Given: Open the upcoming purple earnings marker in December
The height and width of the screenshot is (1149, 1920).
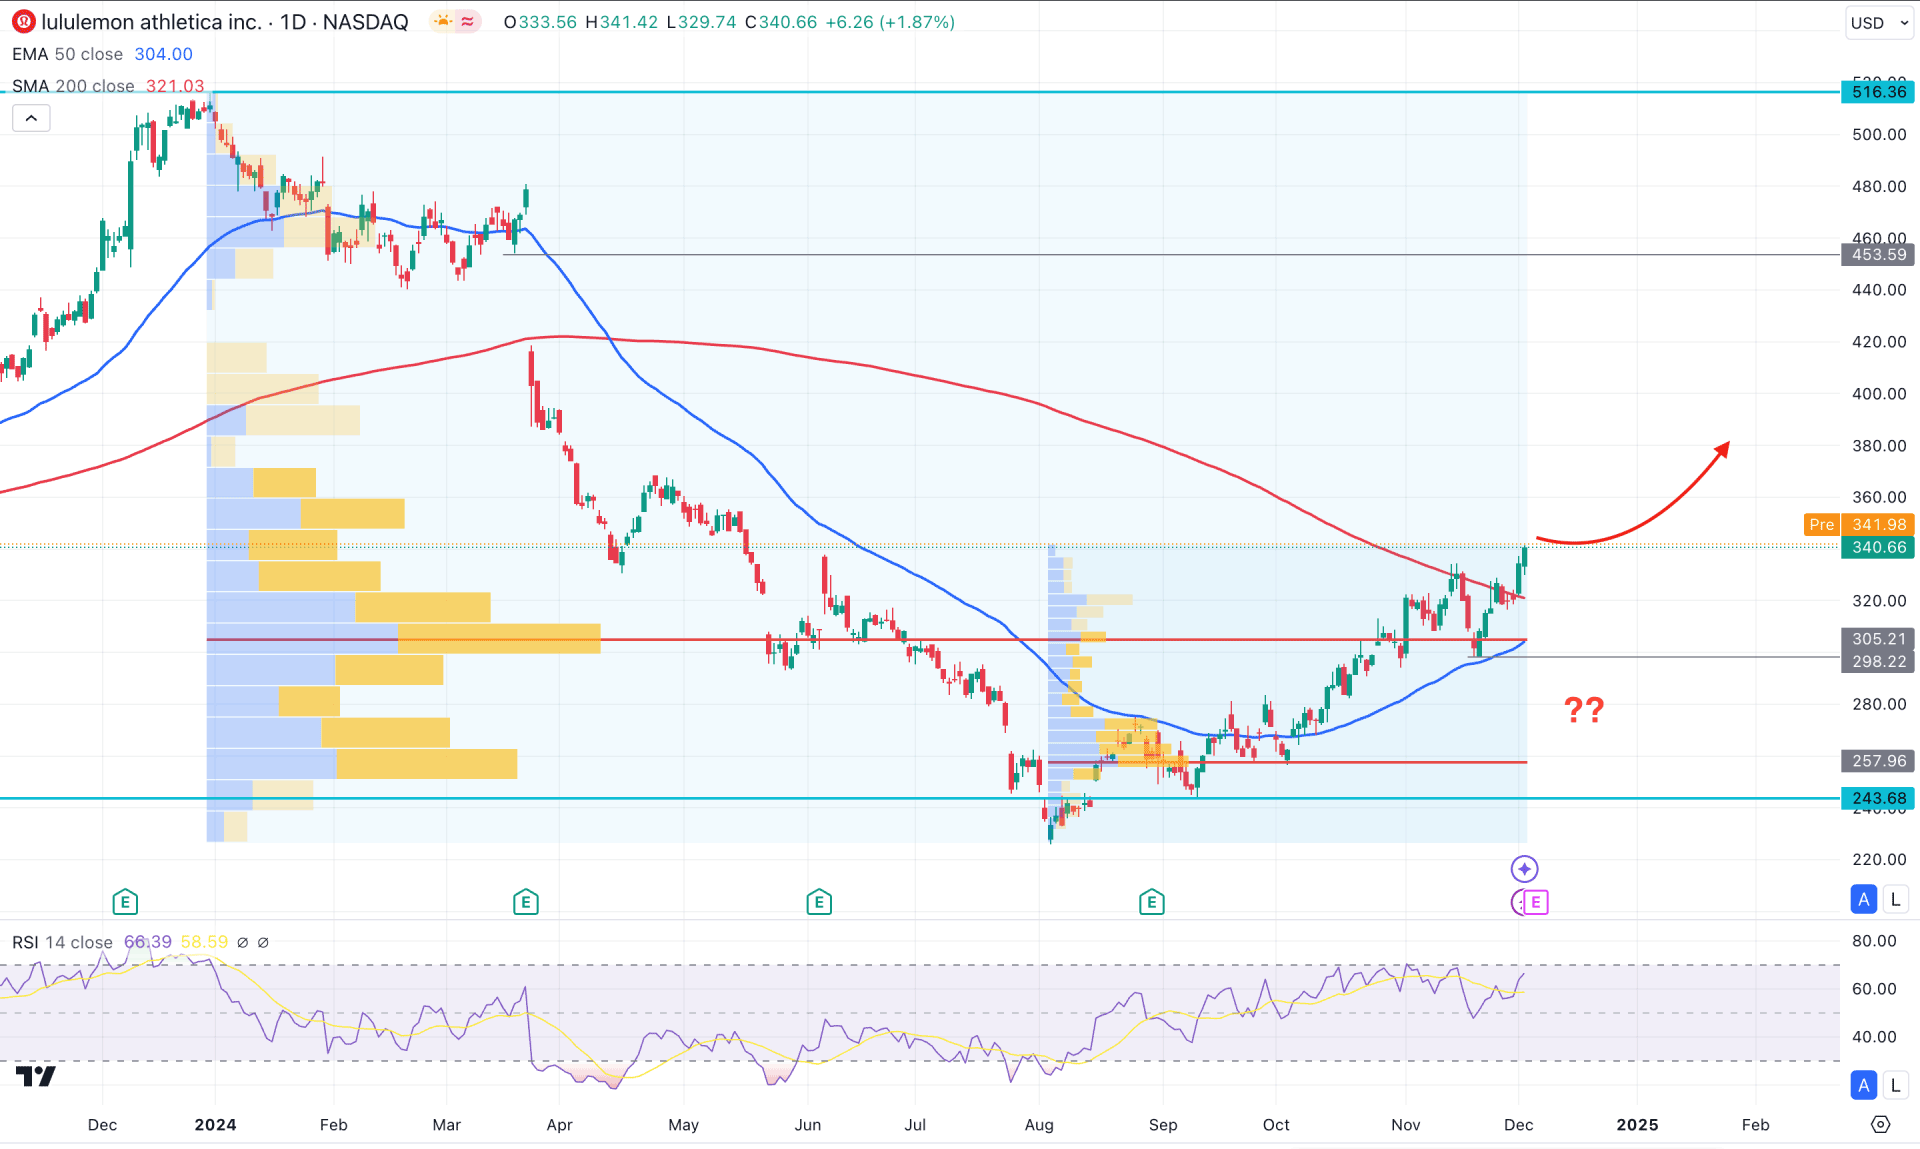Looking at the screenshot, I should 1536,902.
